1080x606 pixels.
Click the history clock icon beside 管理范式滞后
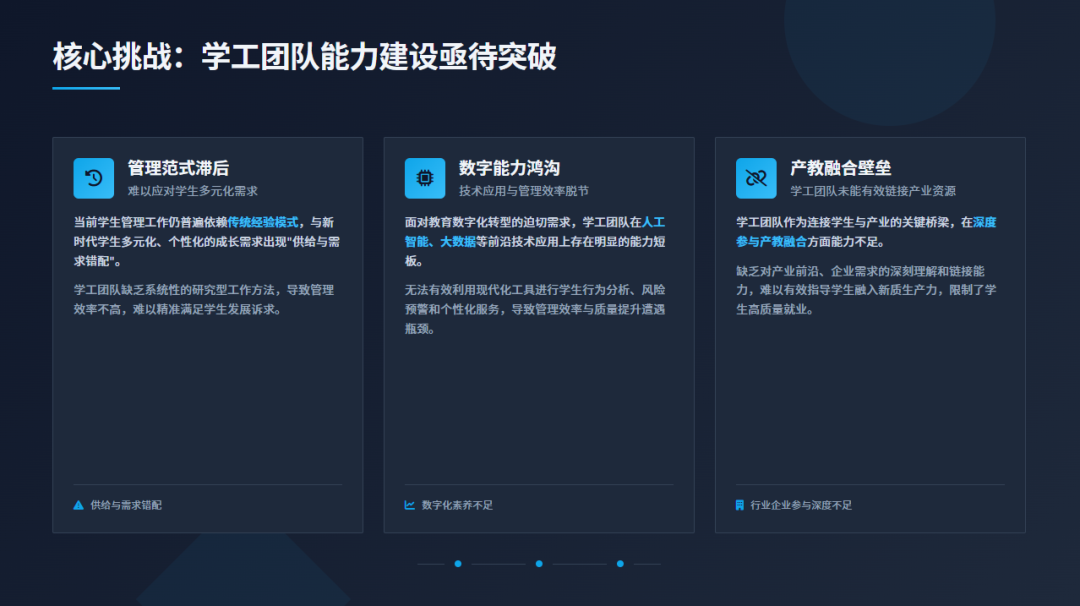pos(94,178)
